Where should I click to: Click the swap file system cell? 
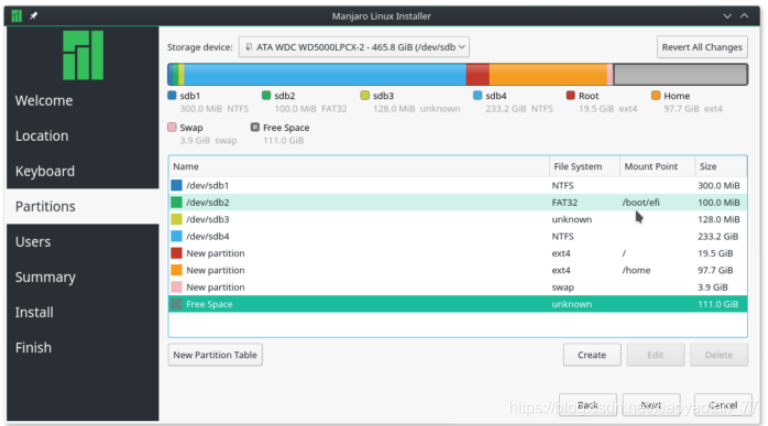[563, 287]
